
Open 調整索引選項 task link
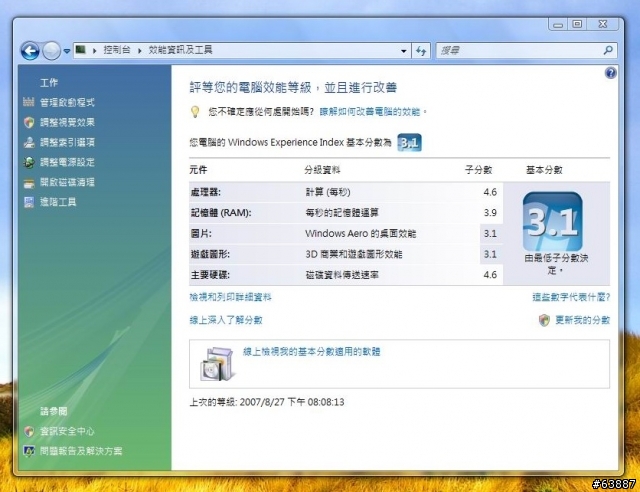point(67,142)
